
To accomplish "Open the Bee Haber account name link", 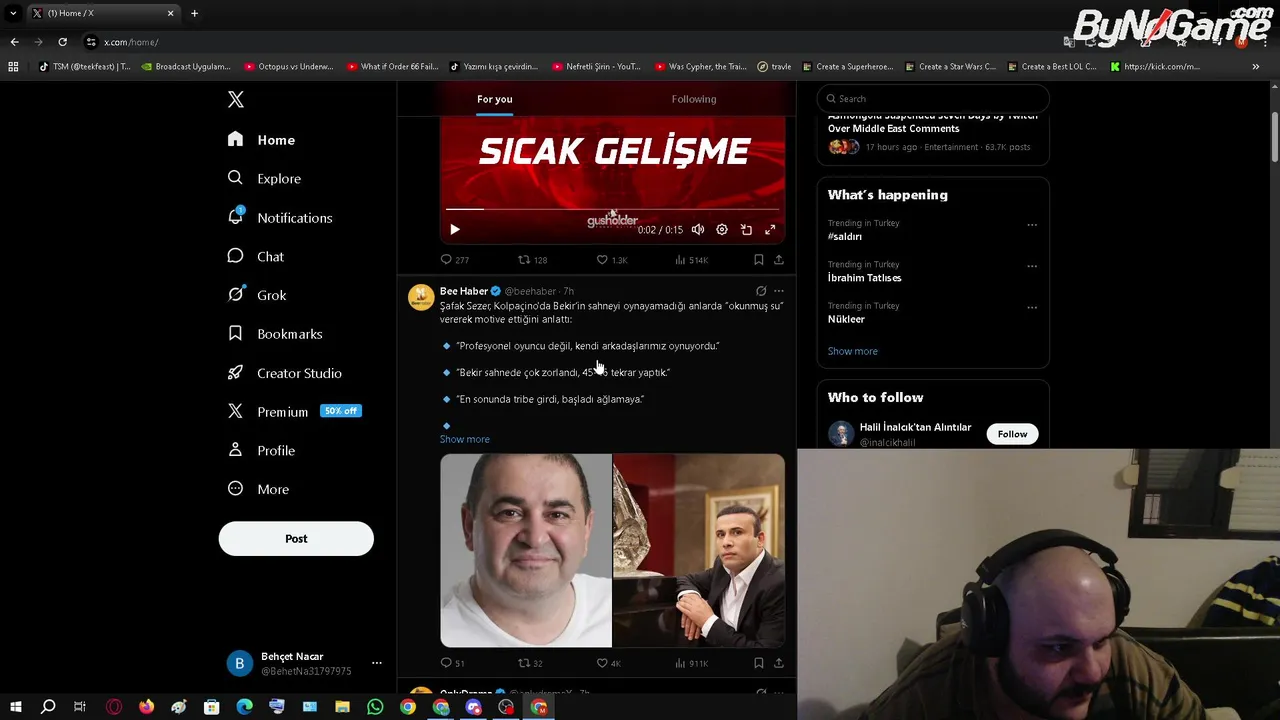I will (x=464, y=291).
